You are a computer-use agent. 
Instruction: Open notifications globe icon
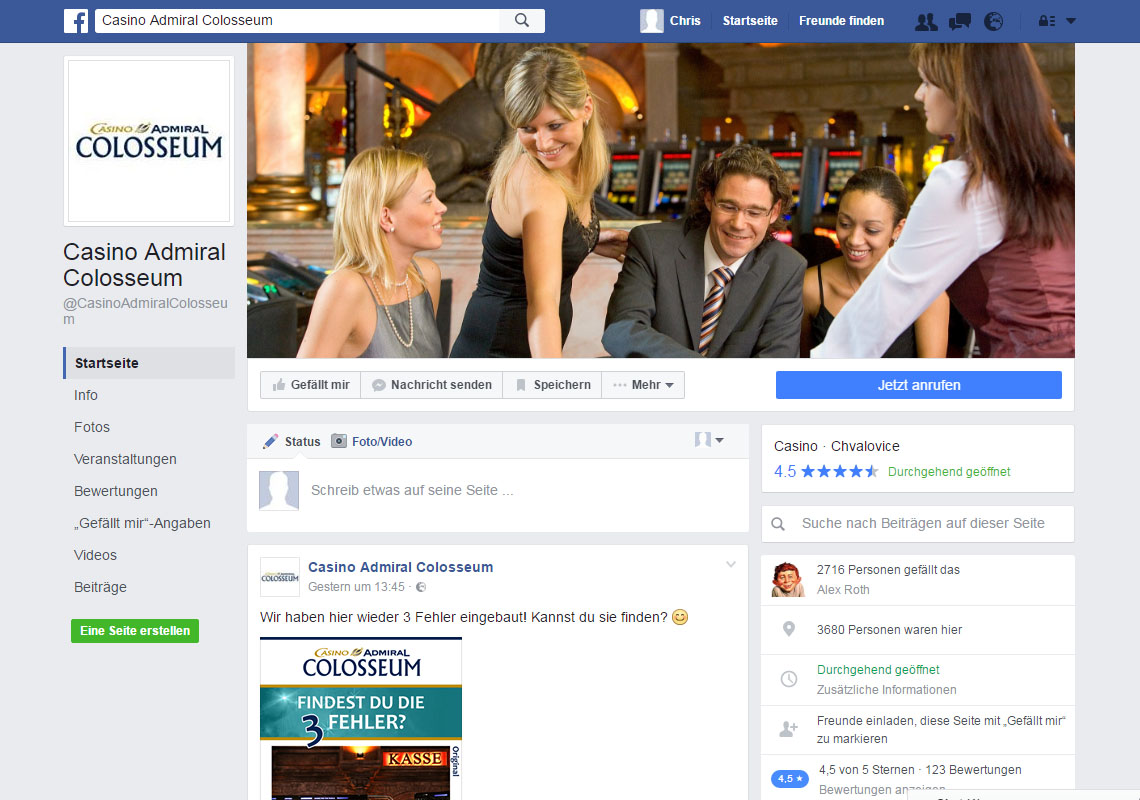tap(994, 21)
